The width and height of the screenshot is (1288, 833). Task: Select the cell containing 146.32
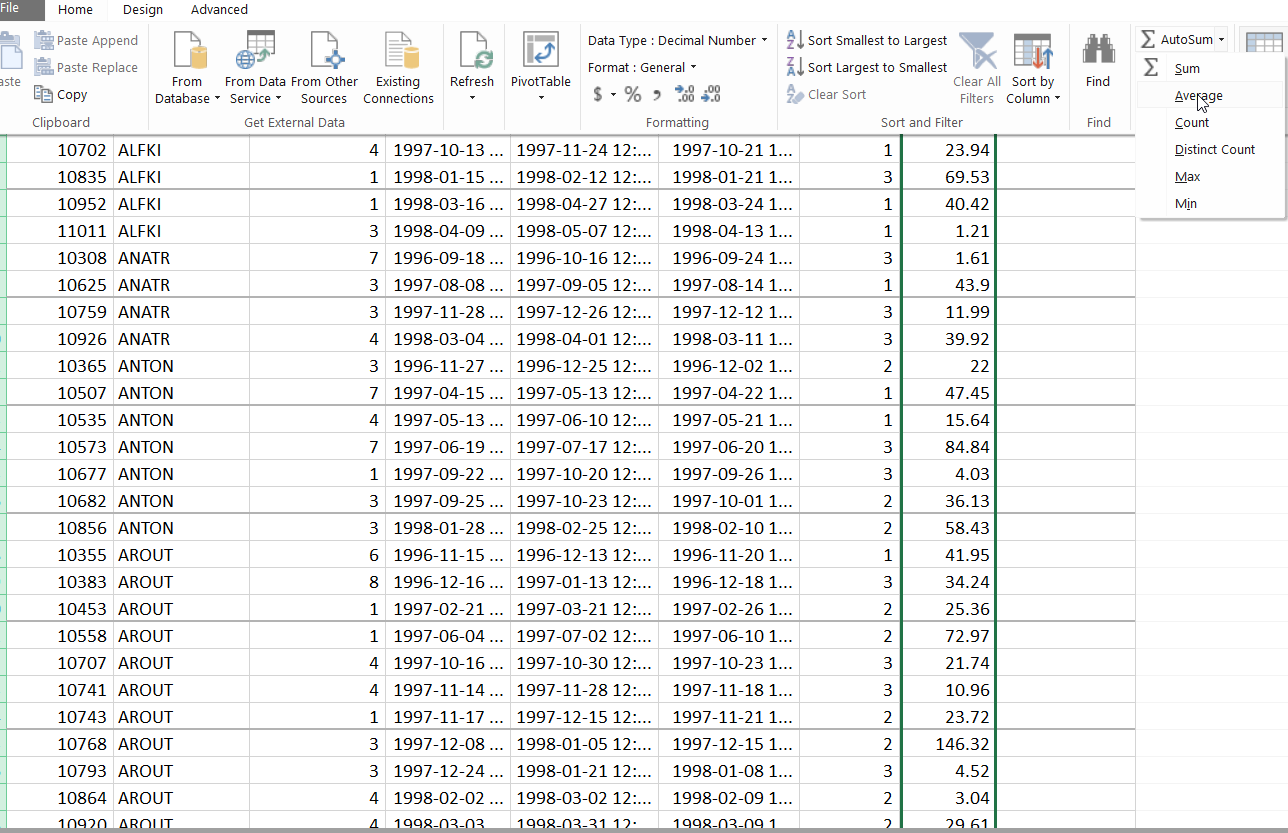tap(949, 744)
